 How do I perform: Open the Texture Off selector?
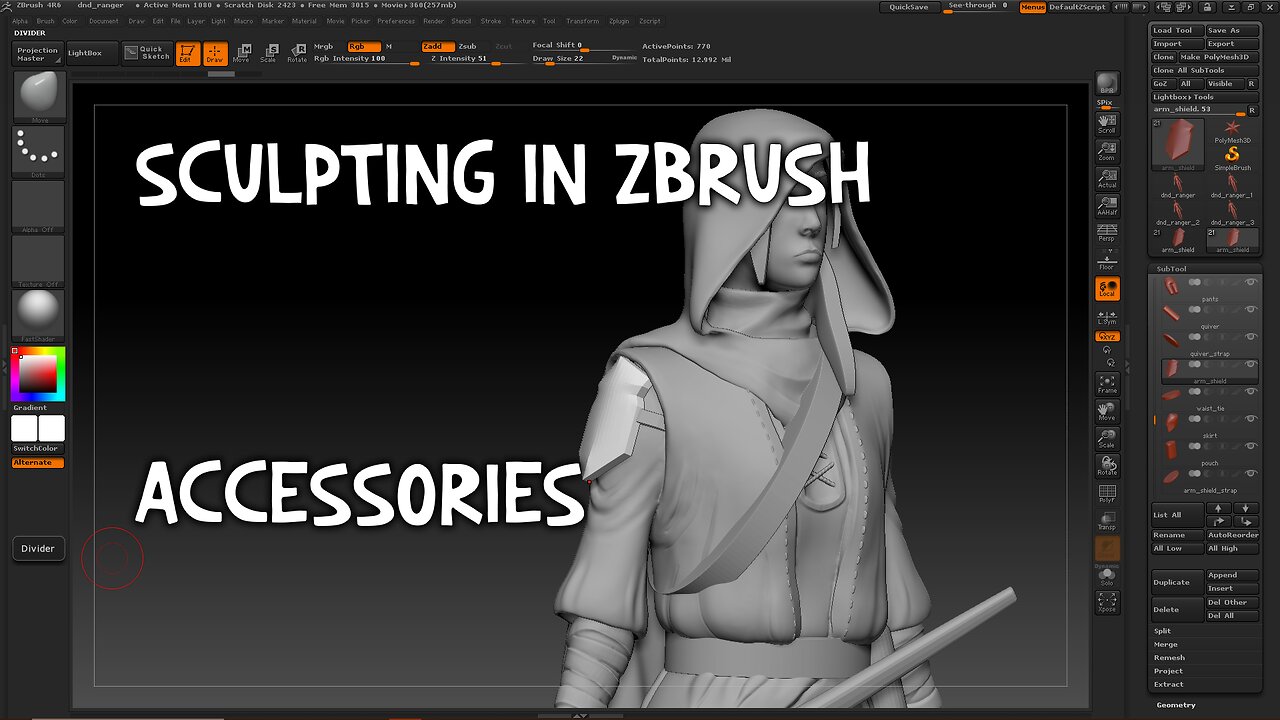[39, 261]
